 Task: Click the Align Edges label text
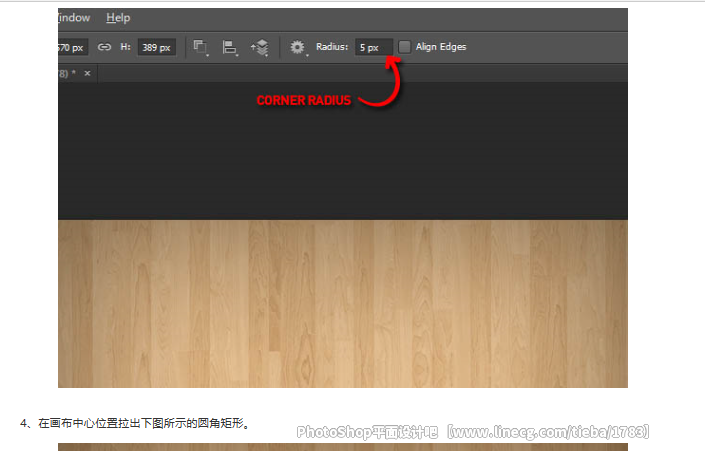[441, 47]
